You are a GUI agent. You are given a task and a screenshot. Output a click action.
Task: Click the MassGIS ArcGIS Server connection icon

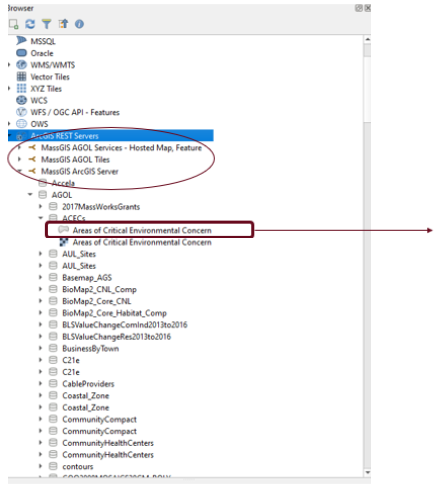tap(32, 171)
